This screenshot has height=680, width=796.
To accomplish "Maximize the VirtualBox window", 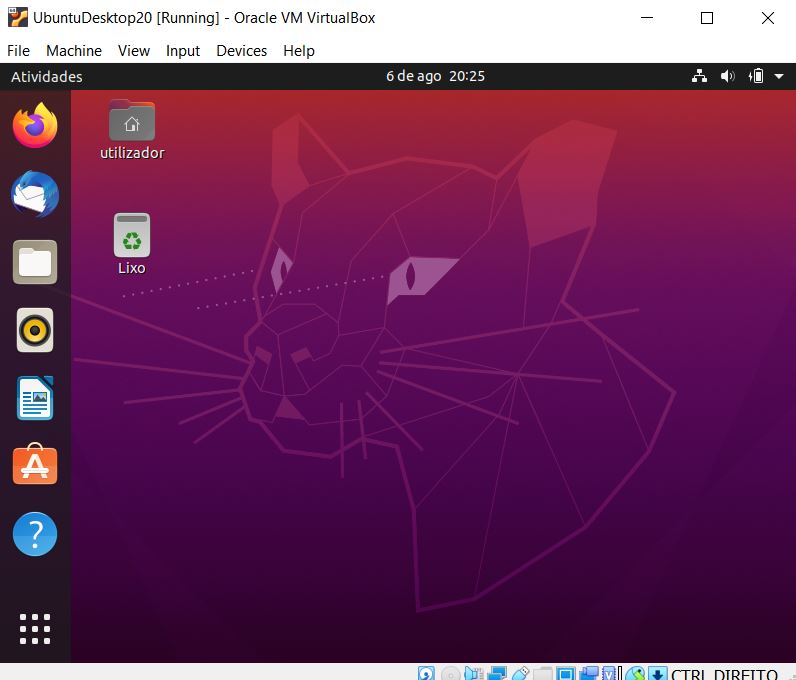I will pyautogui.click(x=707, y=18).
